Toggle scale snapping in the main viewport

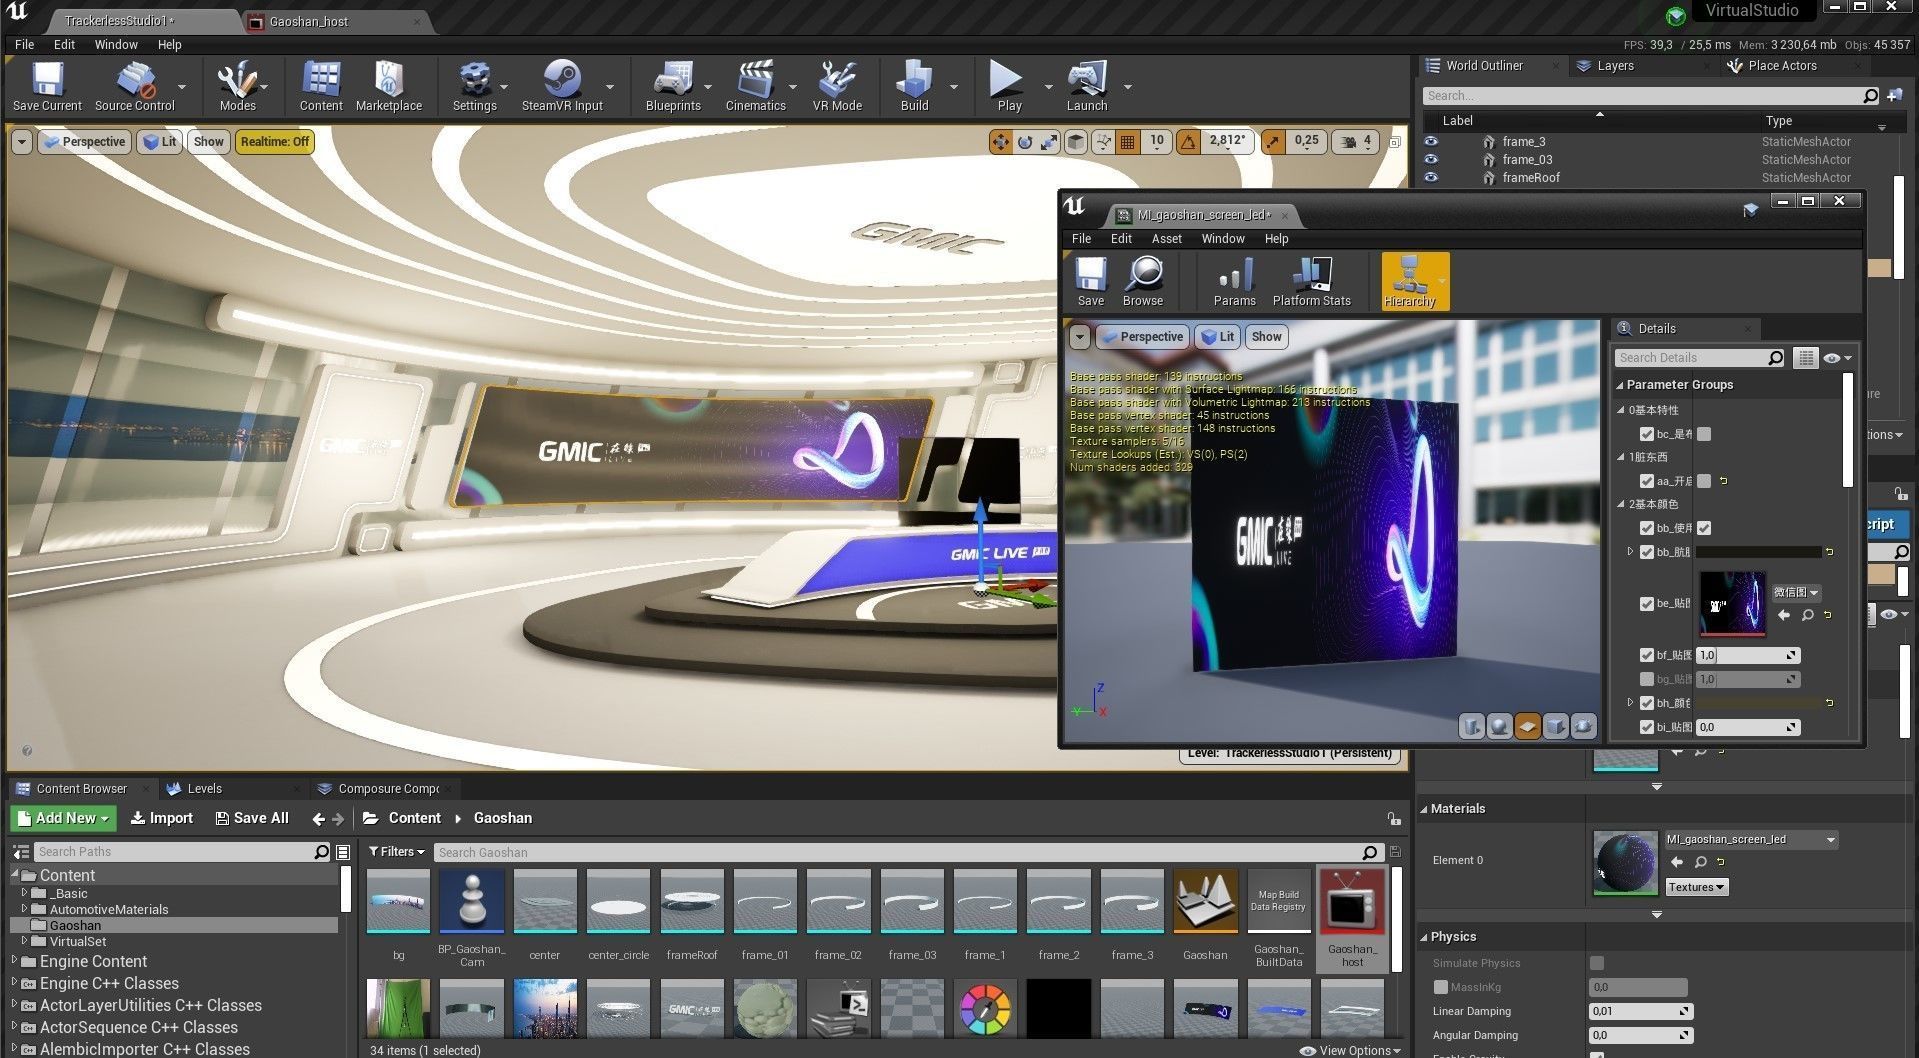click(x=1272, y=142)
